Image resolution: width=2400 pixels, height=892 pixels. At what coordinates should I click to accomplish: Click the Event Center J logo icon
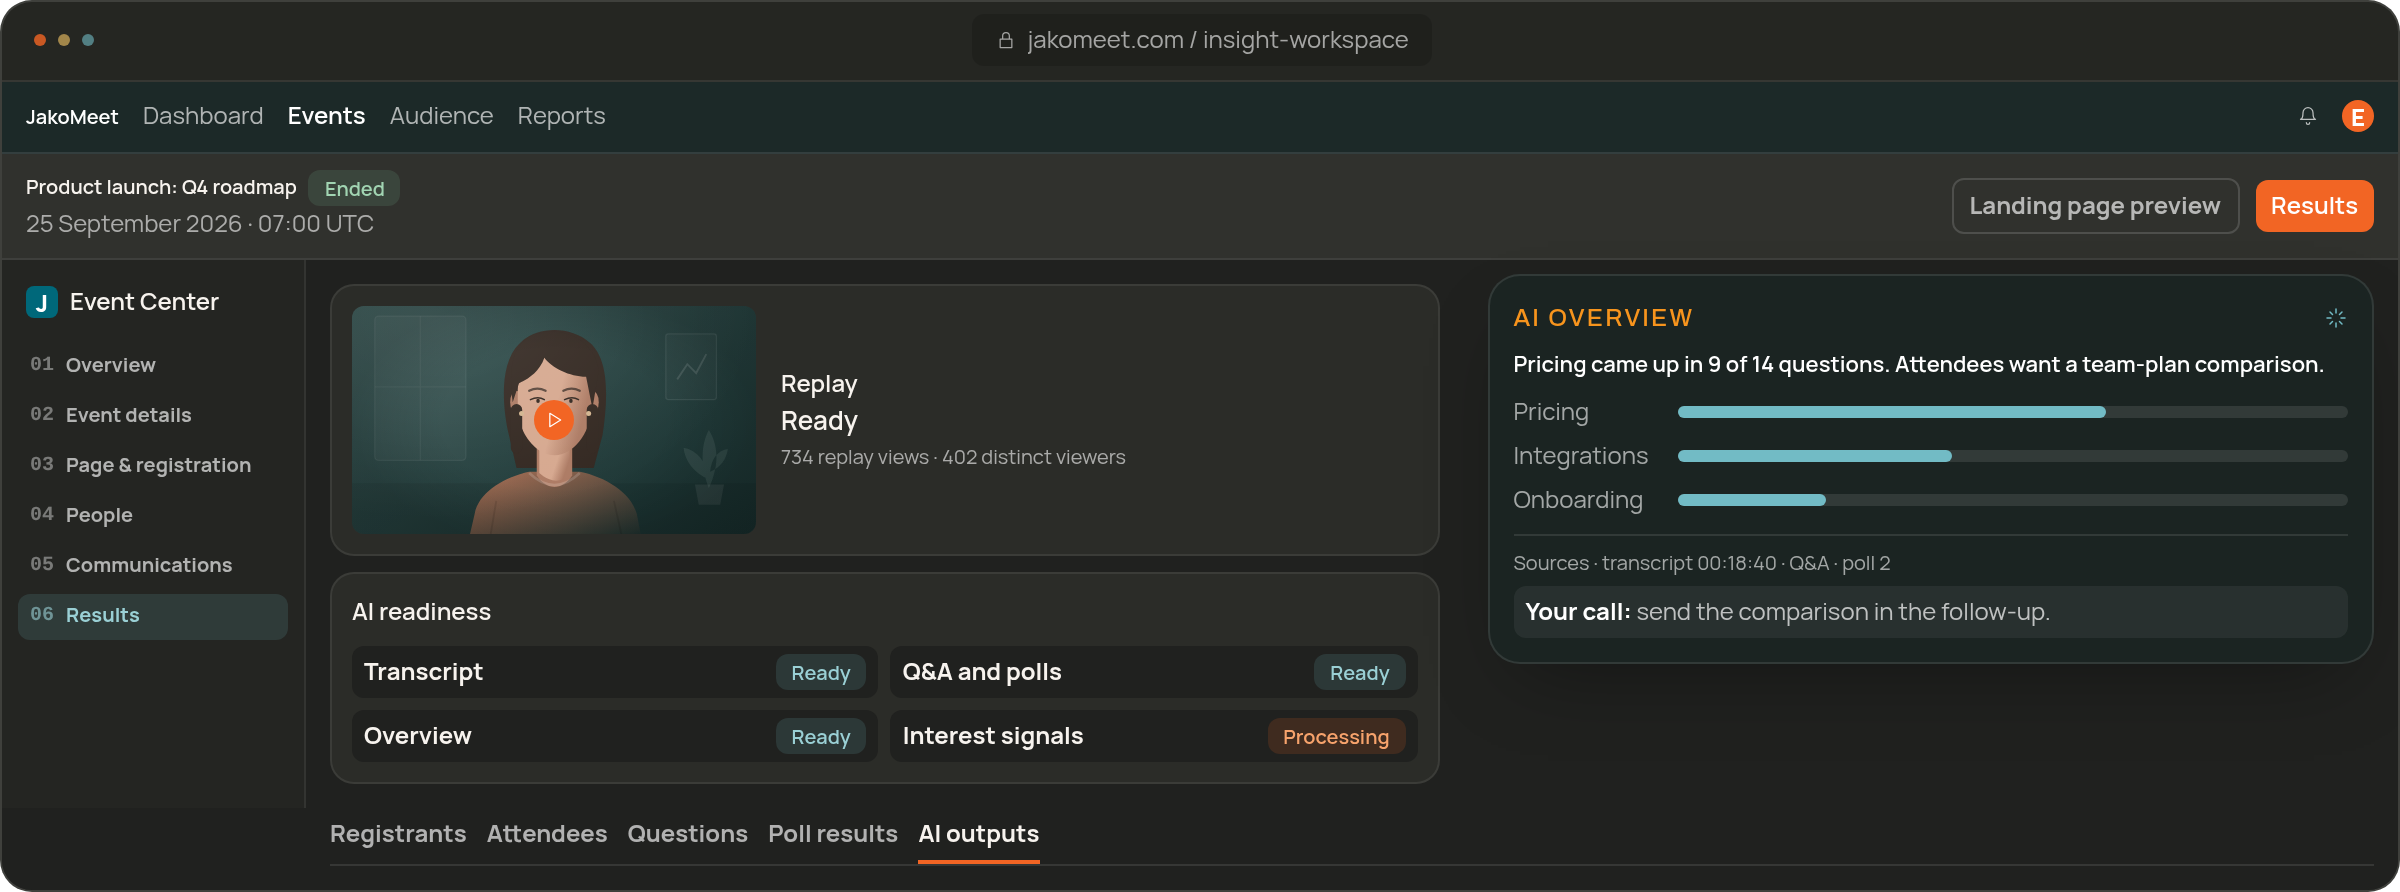42,302
